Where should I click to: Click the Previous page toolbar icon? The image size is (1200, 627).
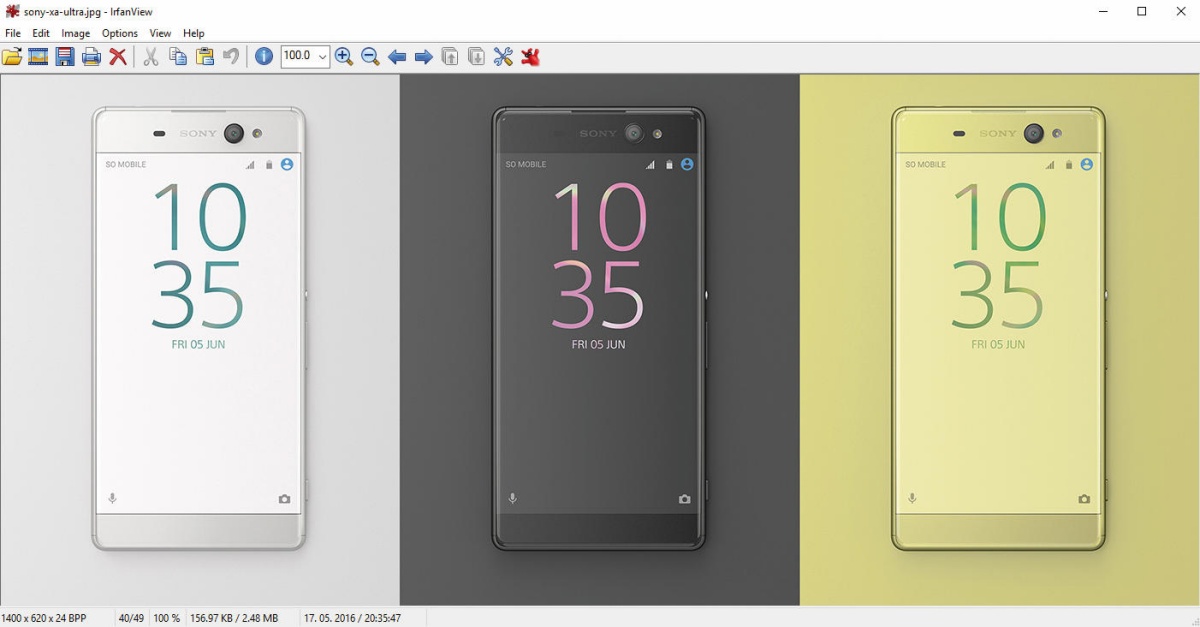pos(450,57)
